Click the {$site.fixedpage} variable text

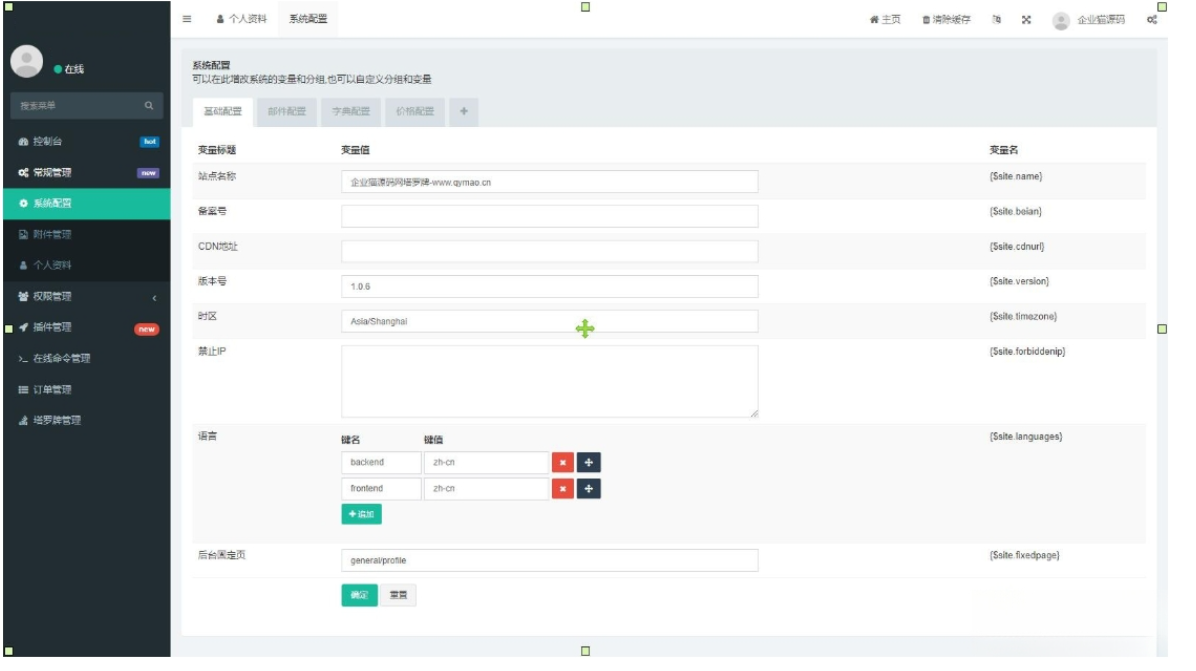click(1024, 556)
